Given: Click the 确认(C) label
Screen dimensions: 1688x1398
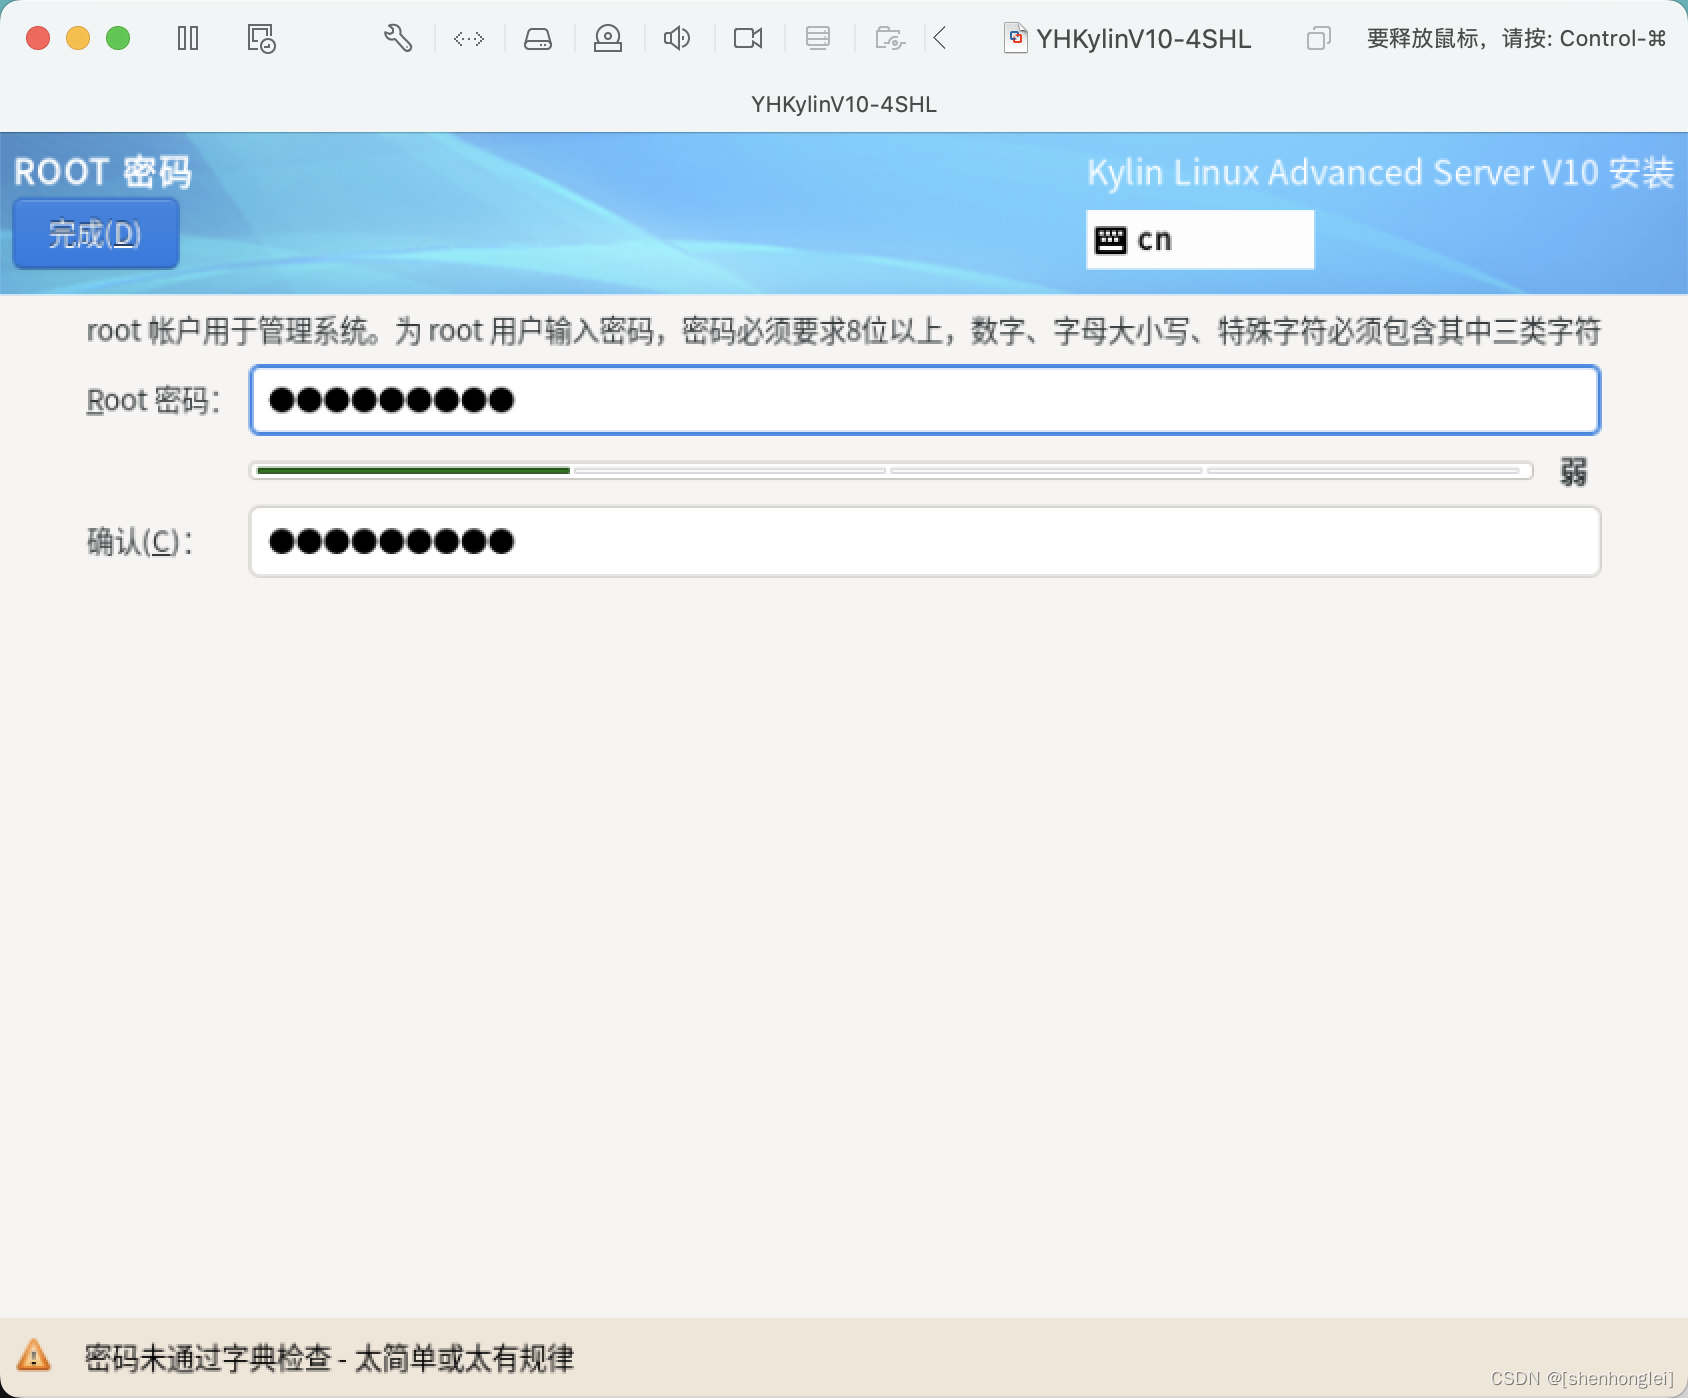Looking at the screenshot, I should pos(140,542).
